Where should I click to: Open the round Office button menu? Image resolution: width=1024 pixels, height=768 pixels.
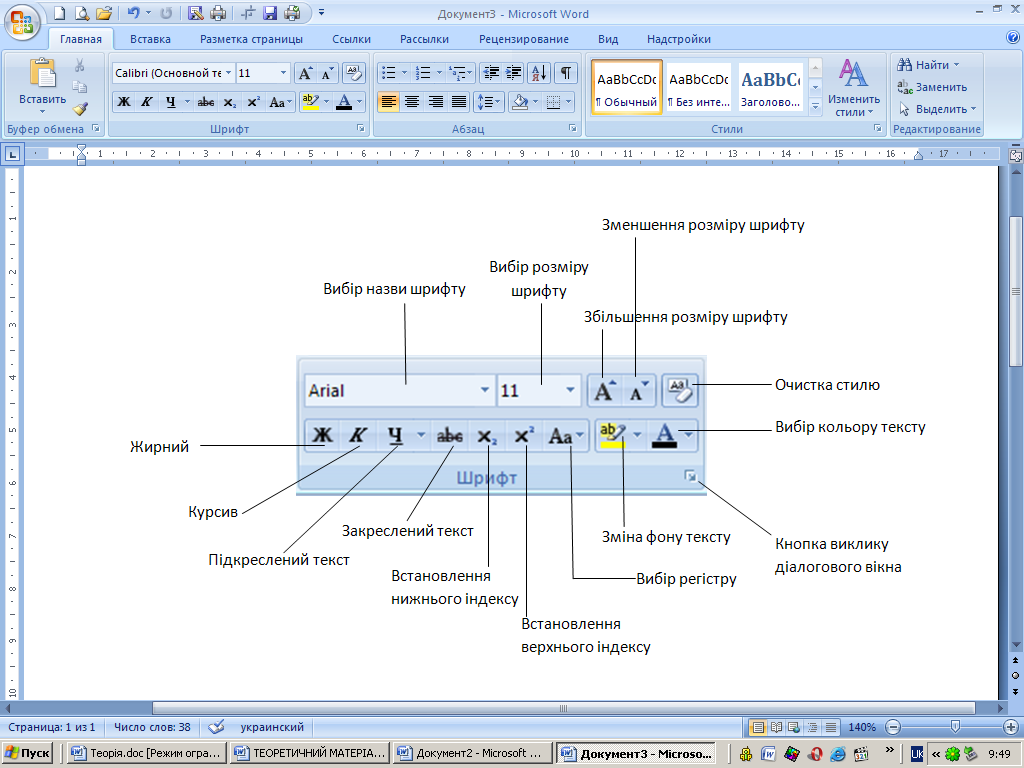tap(22, 21)
